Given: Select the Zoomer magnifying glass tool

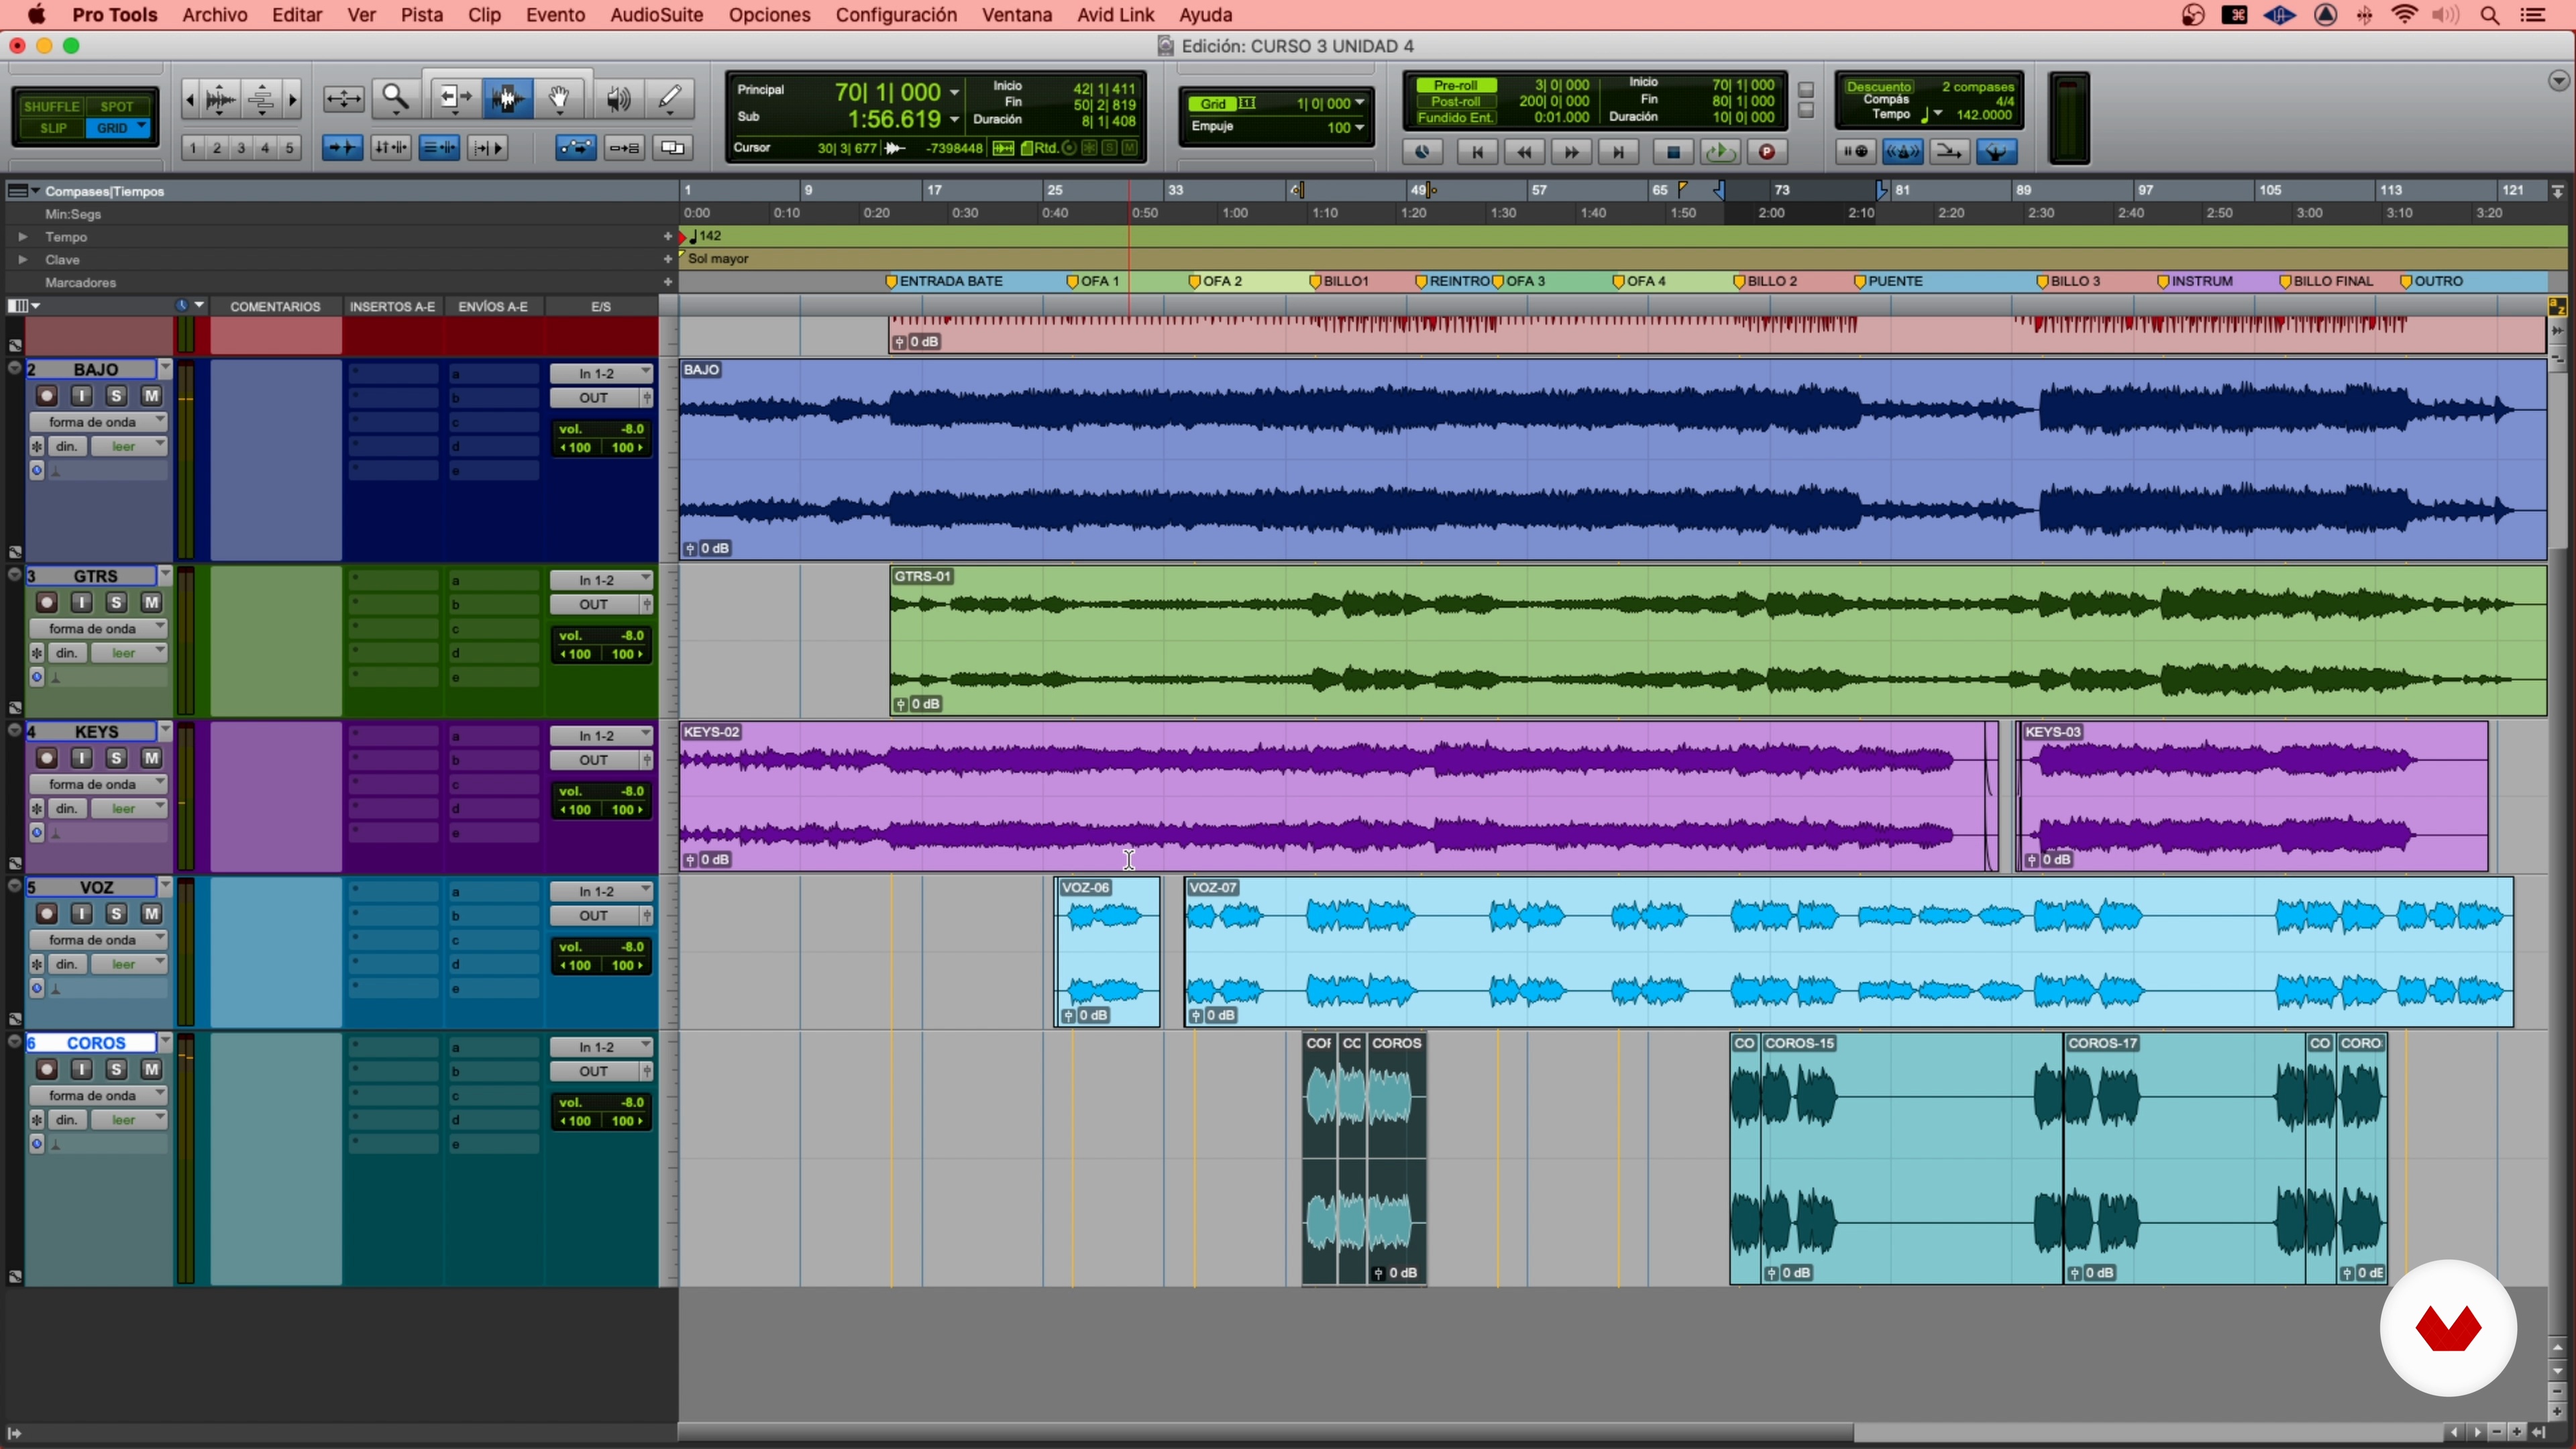Looking at the screenshot, I should 396,98.
